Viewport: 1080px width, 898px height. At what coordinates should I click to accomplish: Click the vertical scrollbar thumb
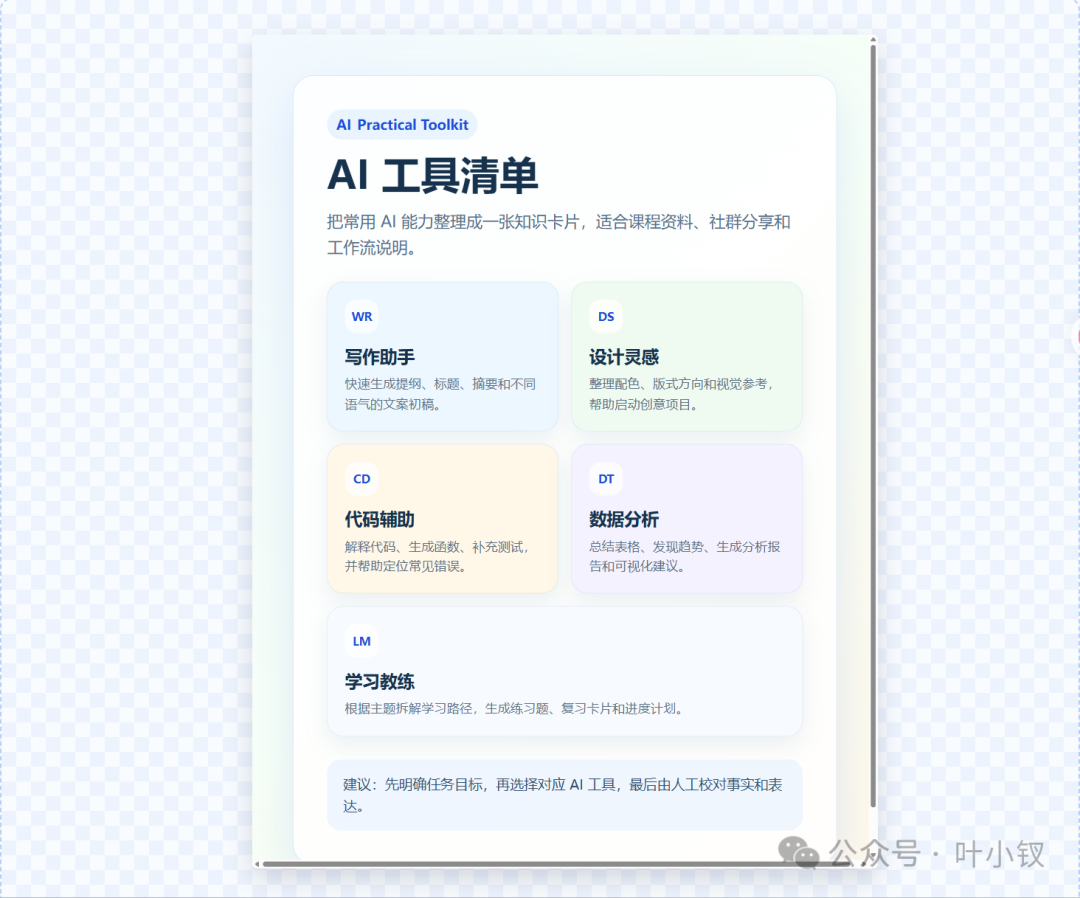pos(873,426)
